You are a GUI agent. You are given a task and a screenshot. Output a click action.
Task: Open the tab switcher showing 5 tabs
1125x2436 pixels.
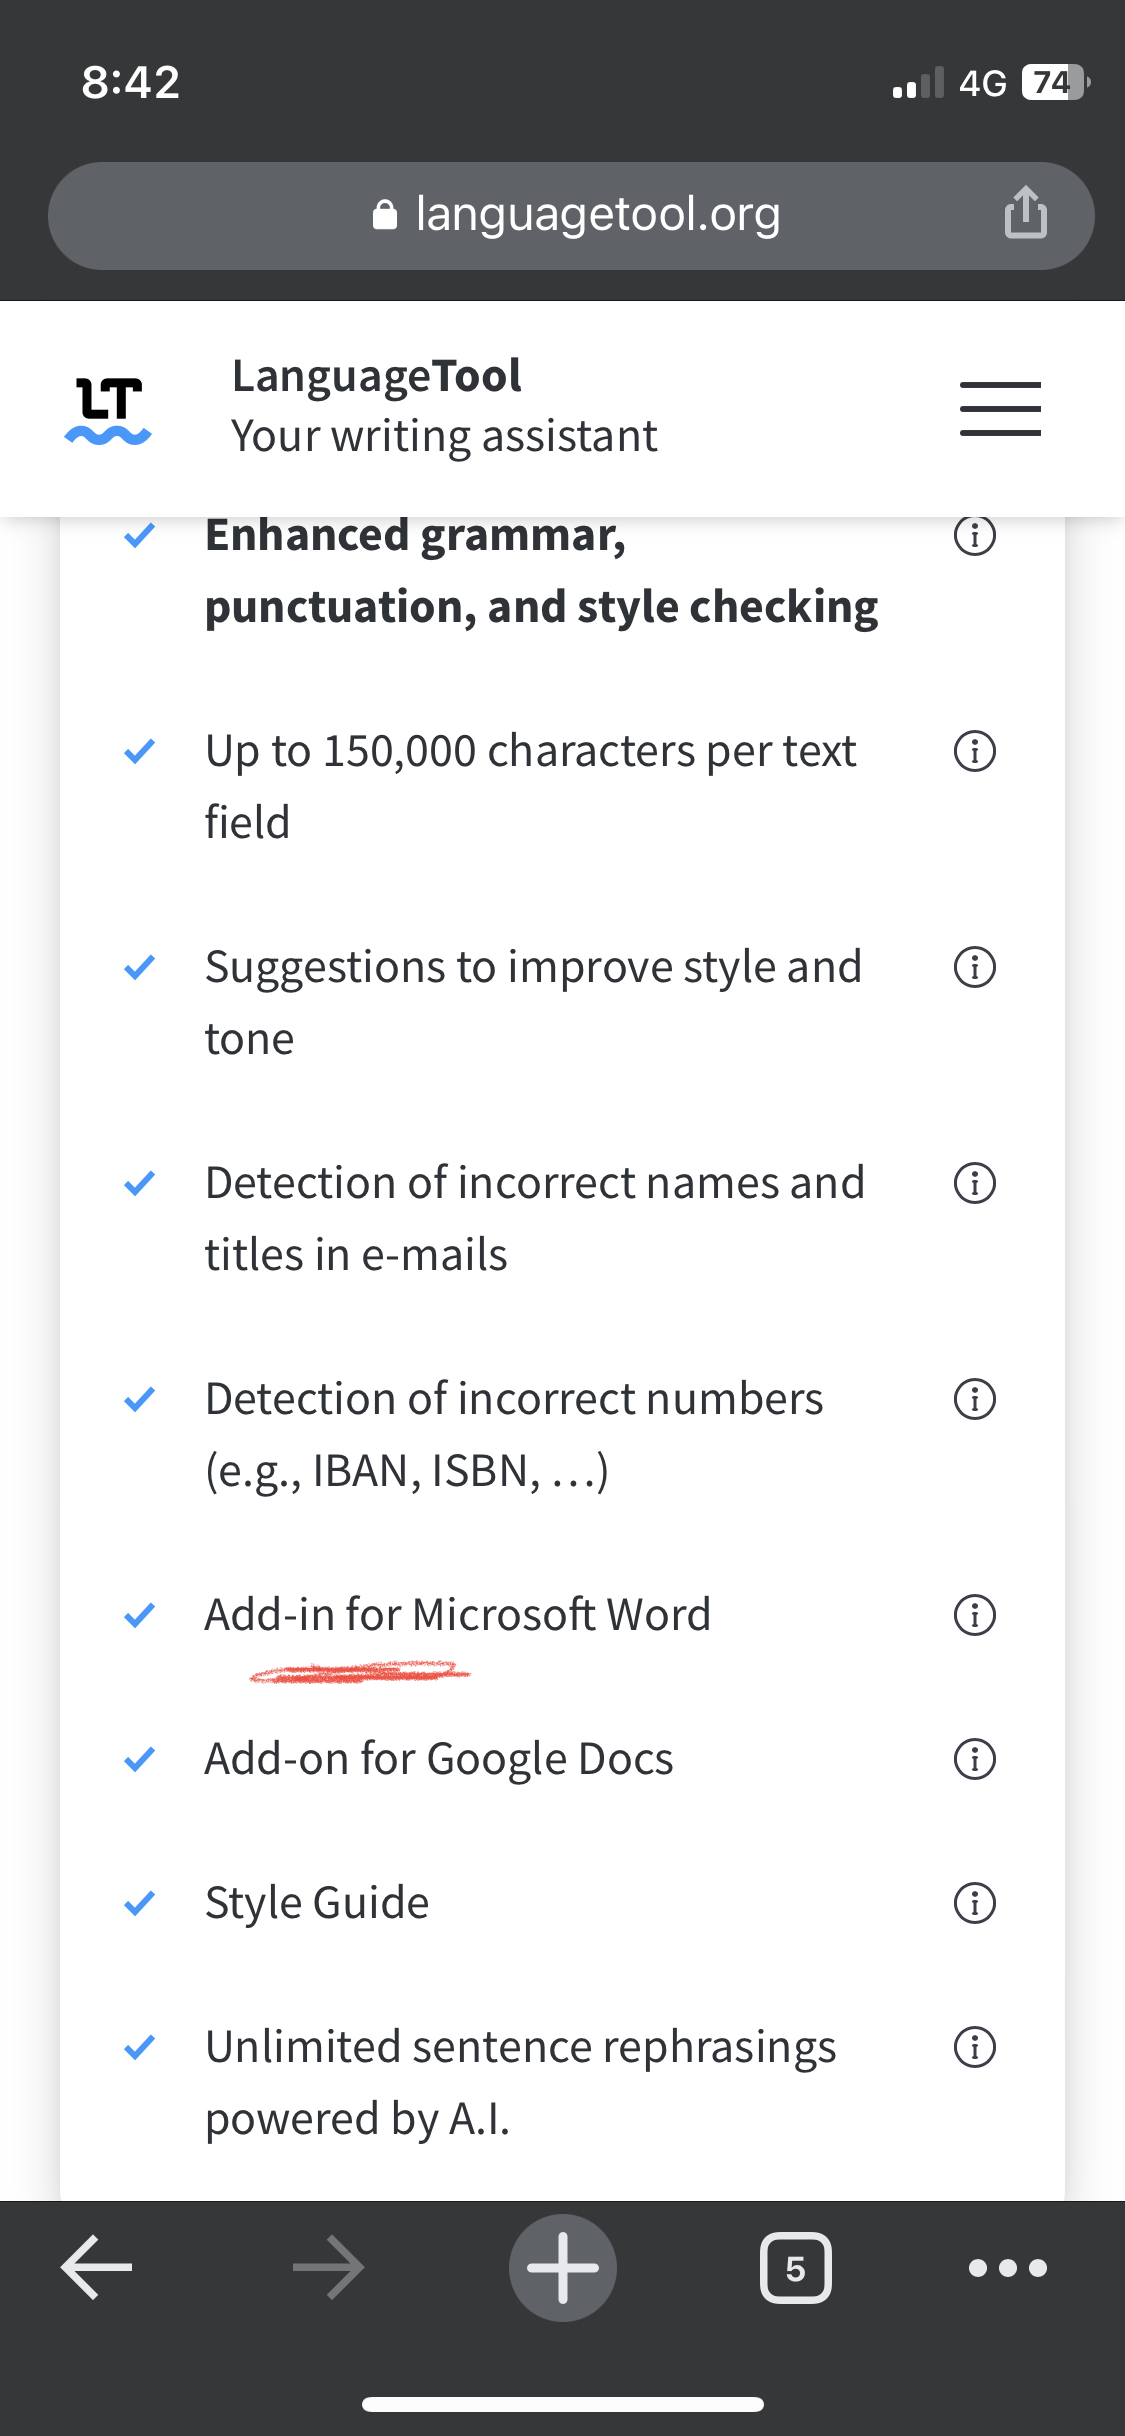pyautogui.click(x=795, y=2267)
